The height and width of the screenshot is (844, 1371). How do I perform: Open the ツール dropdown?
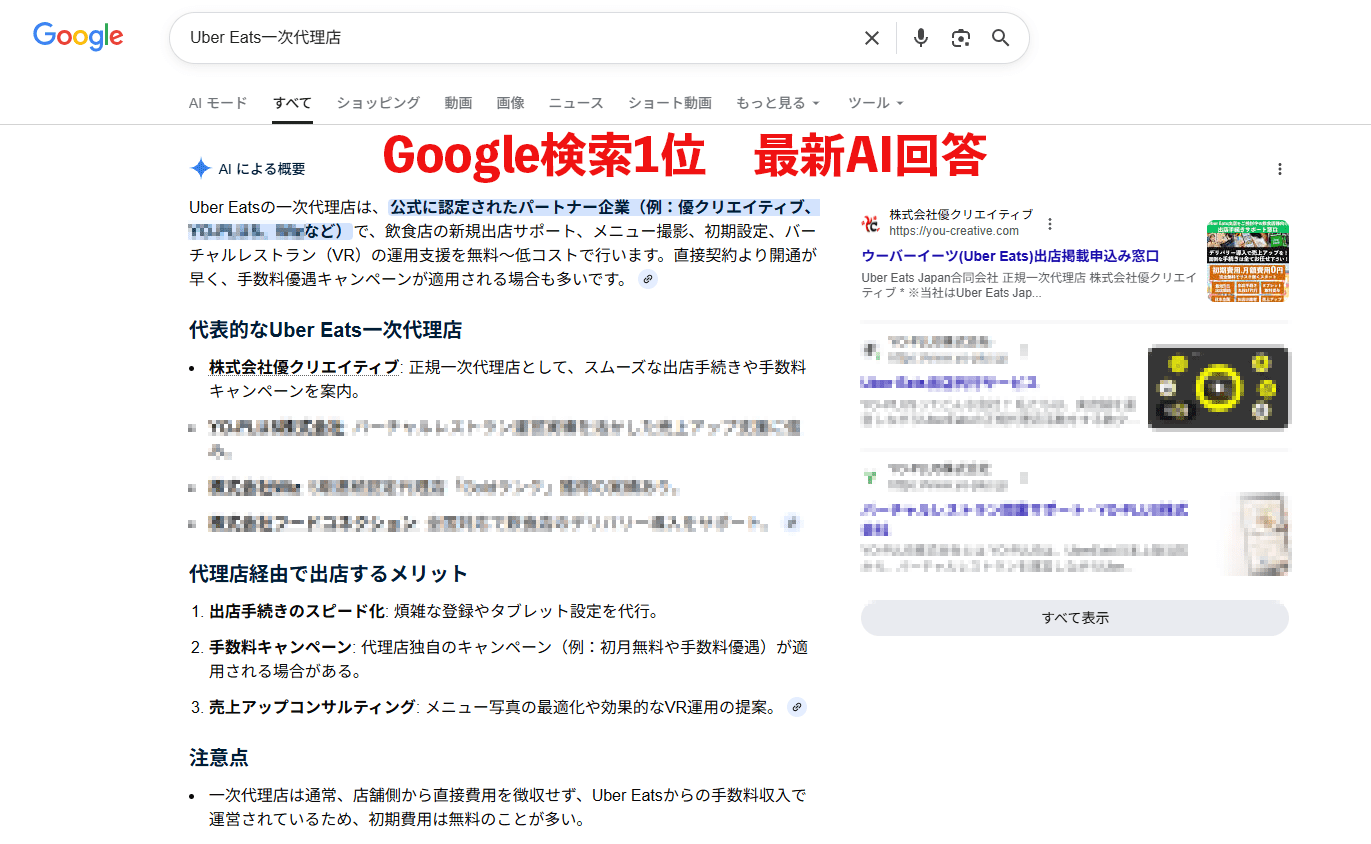[875, 103]
